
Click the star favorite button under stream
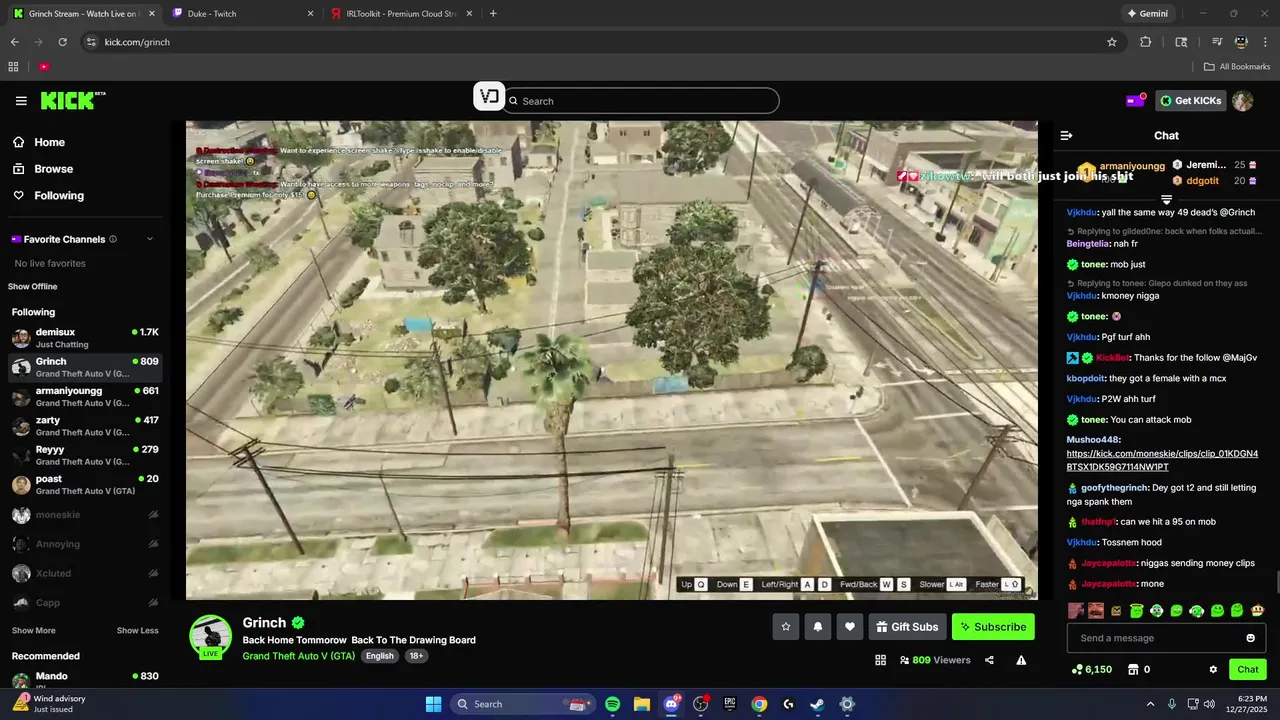coord(786,627)
